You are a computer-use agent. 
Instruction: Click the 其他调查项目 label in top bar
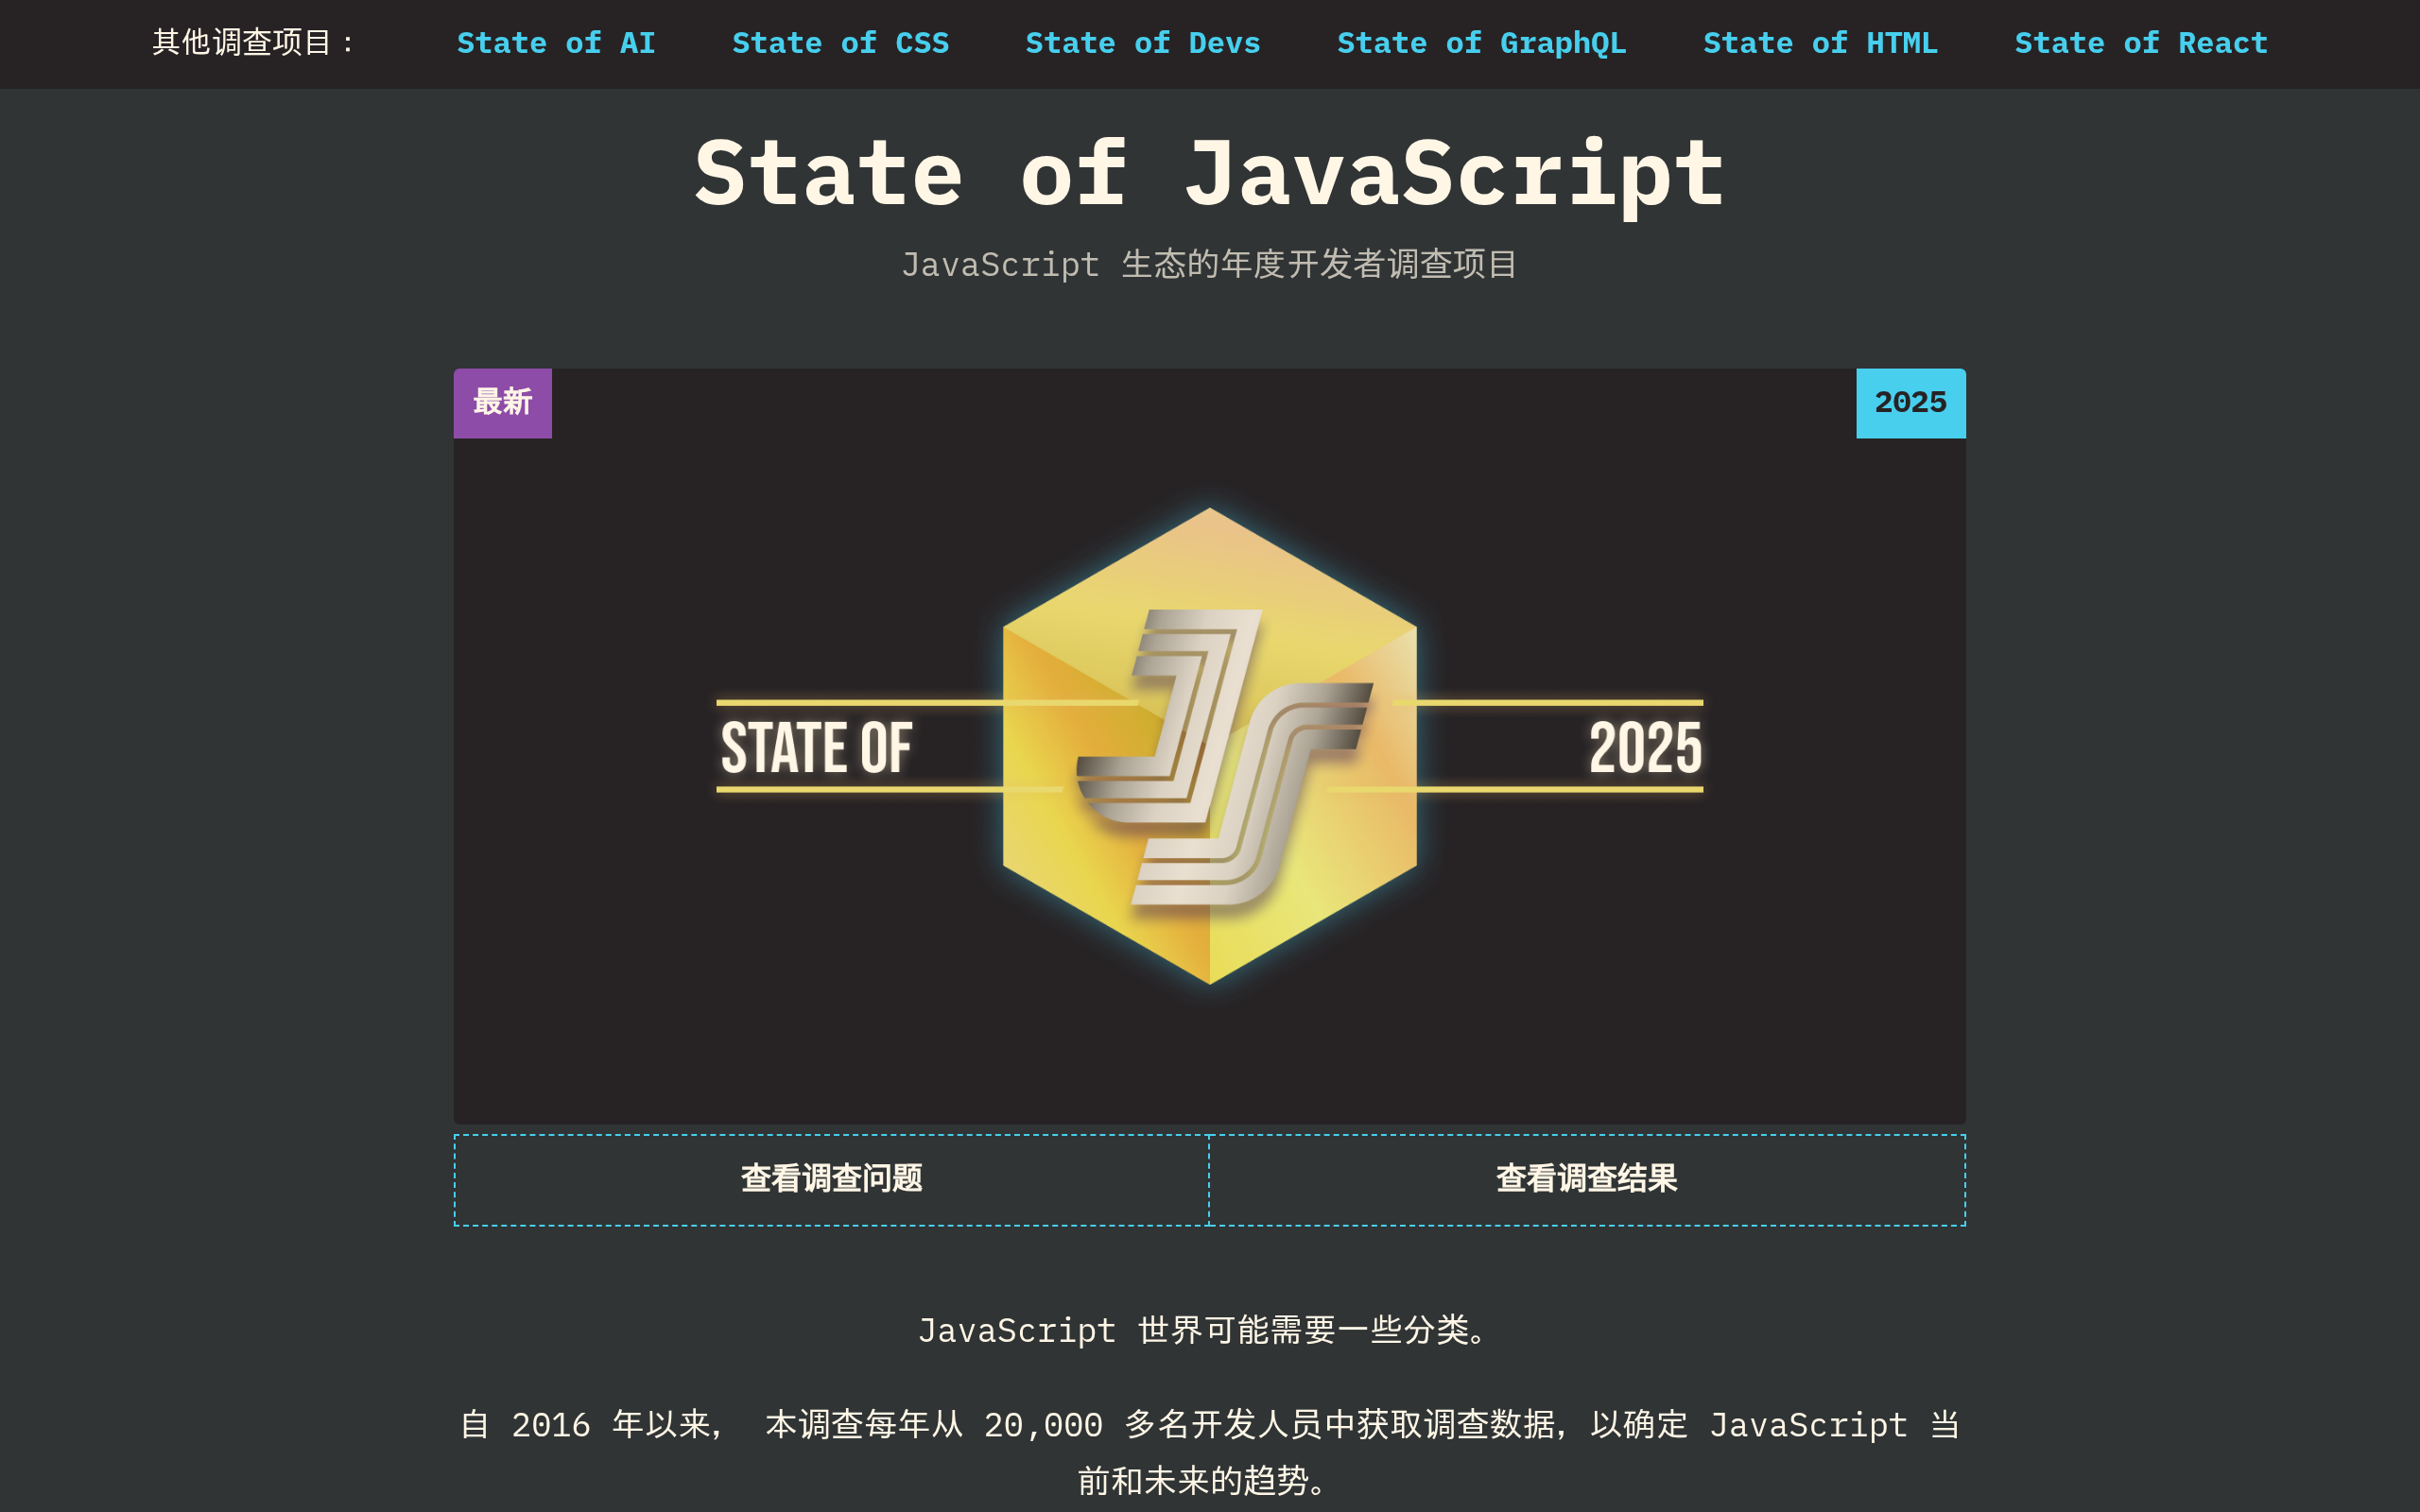tap(253, 43)
